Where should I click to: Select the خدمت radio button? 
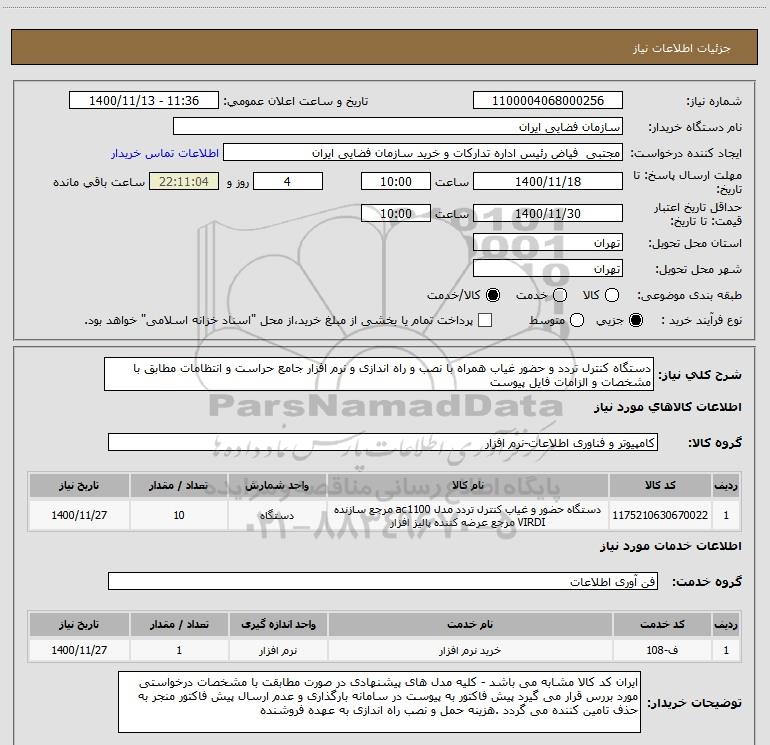(560, 295)
